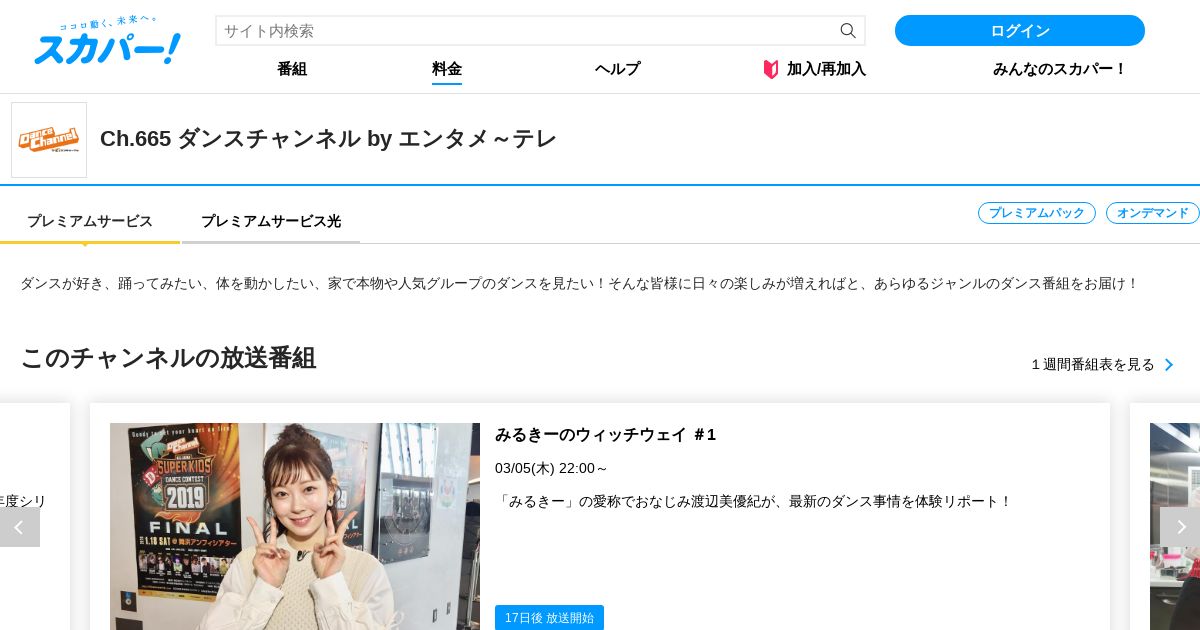Open the 番組 menu
Viewport: 1200px width, 630px height.
coord(292,69)
